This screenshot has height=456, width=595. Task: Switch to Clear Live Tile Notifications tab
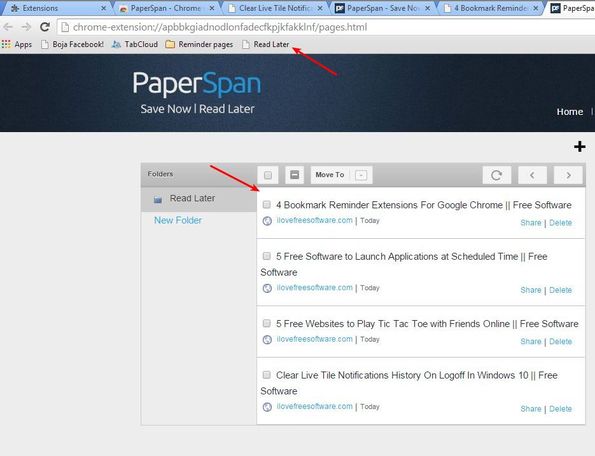pyautogui.click(x=274, y=8)
